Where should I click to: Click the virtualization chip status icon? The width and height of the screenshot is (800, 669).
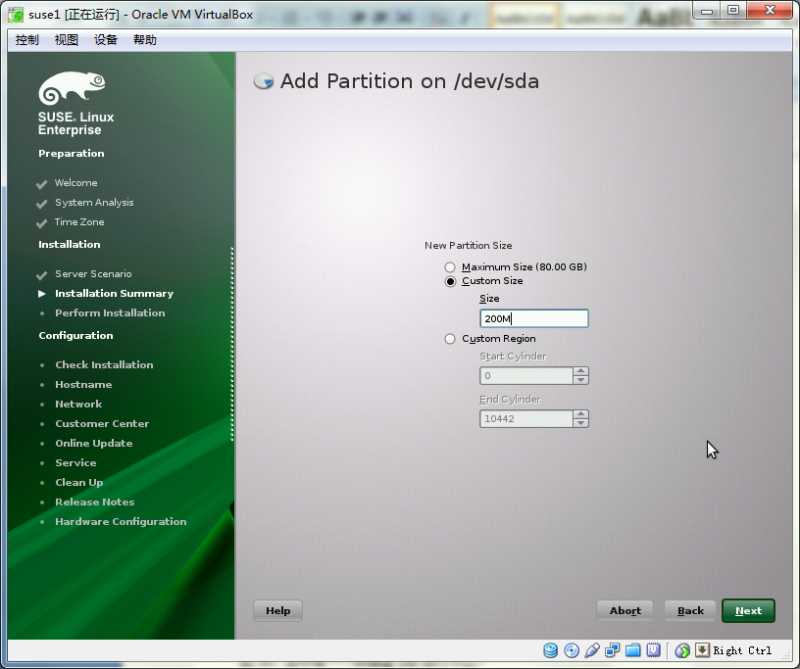(x=655, y=650)
